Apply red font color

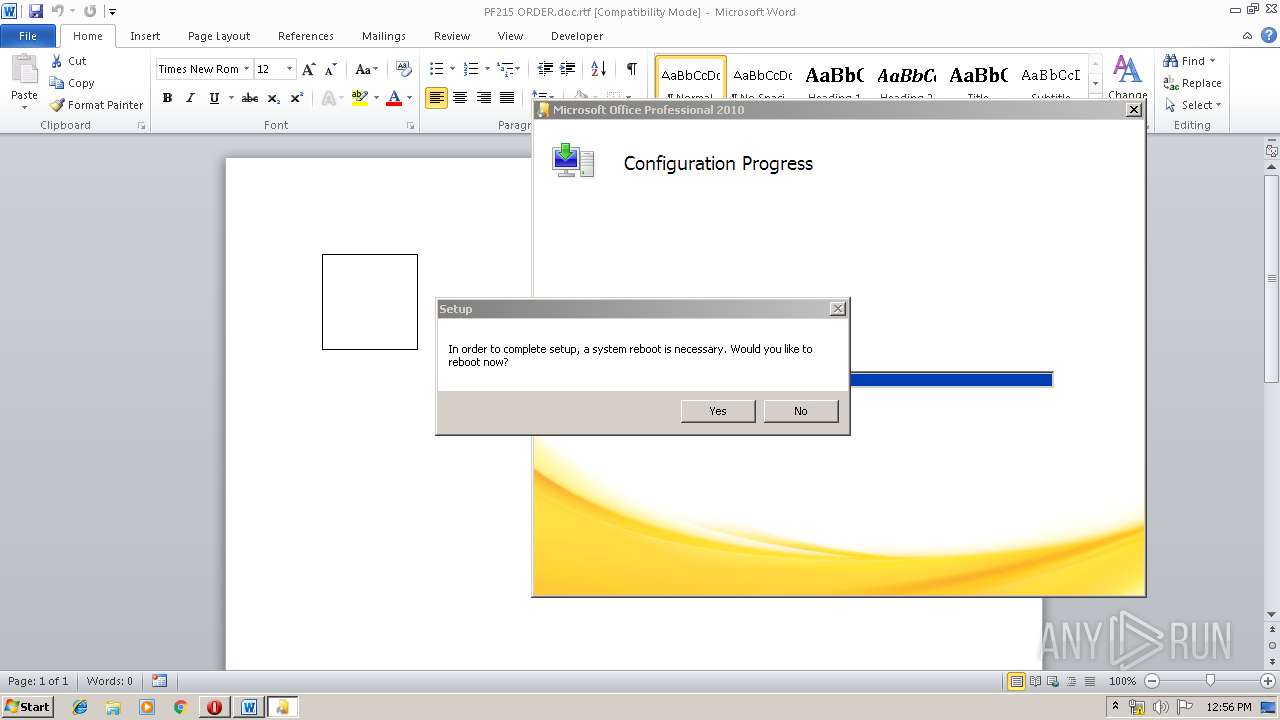click(x=394, y=98)
